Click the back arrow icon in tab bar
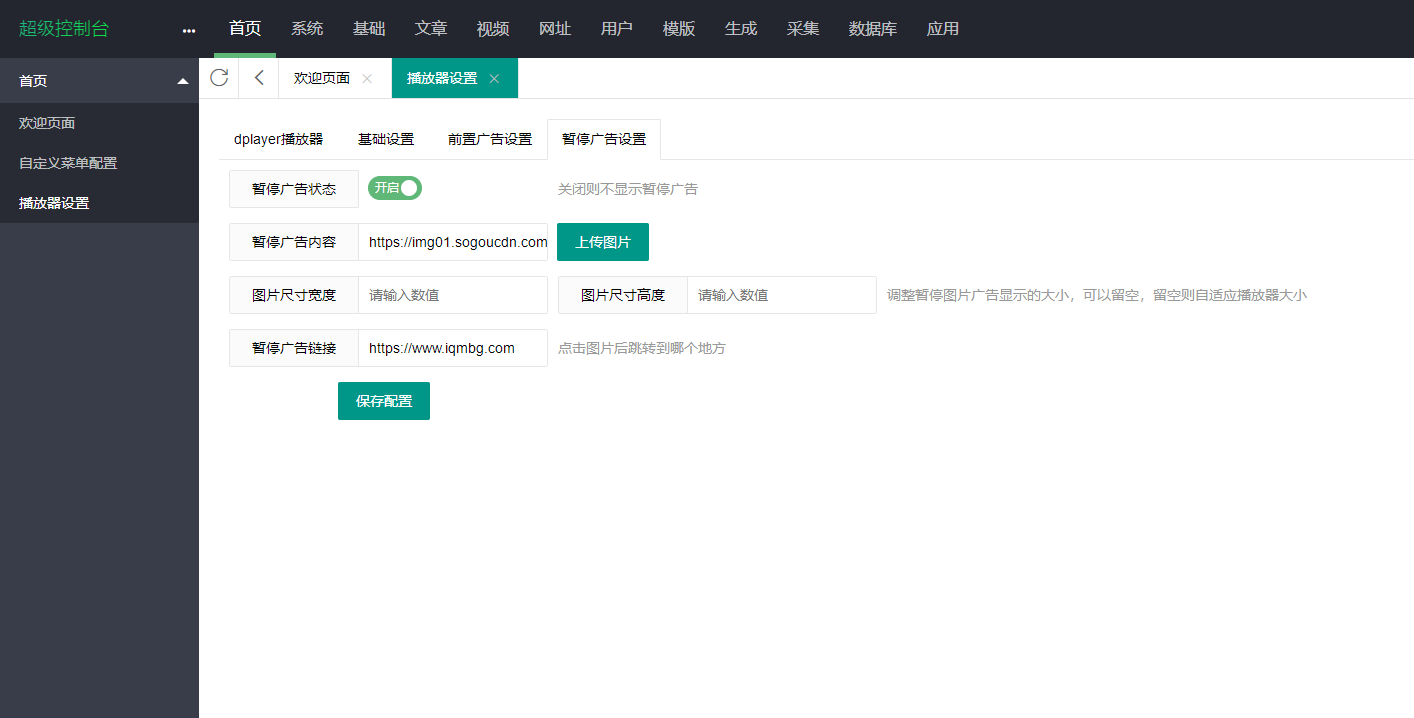1414x718 pixels. pos(259,78)
